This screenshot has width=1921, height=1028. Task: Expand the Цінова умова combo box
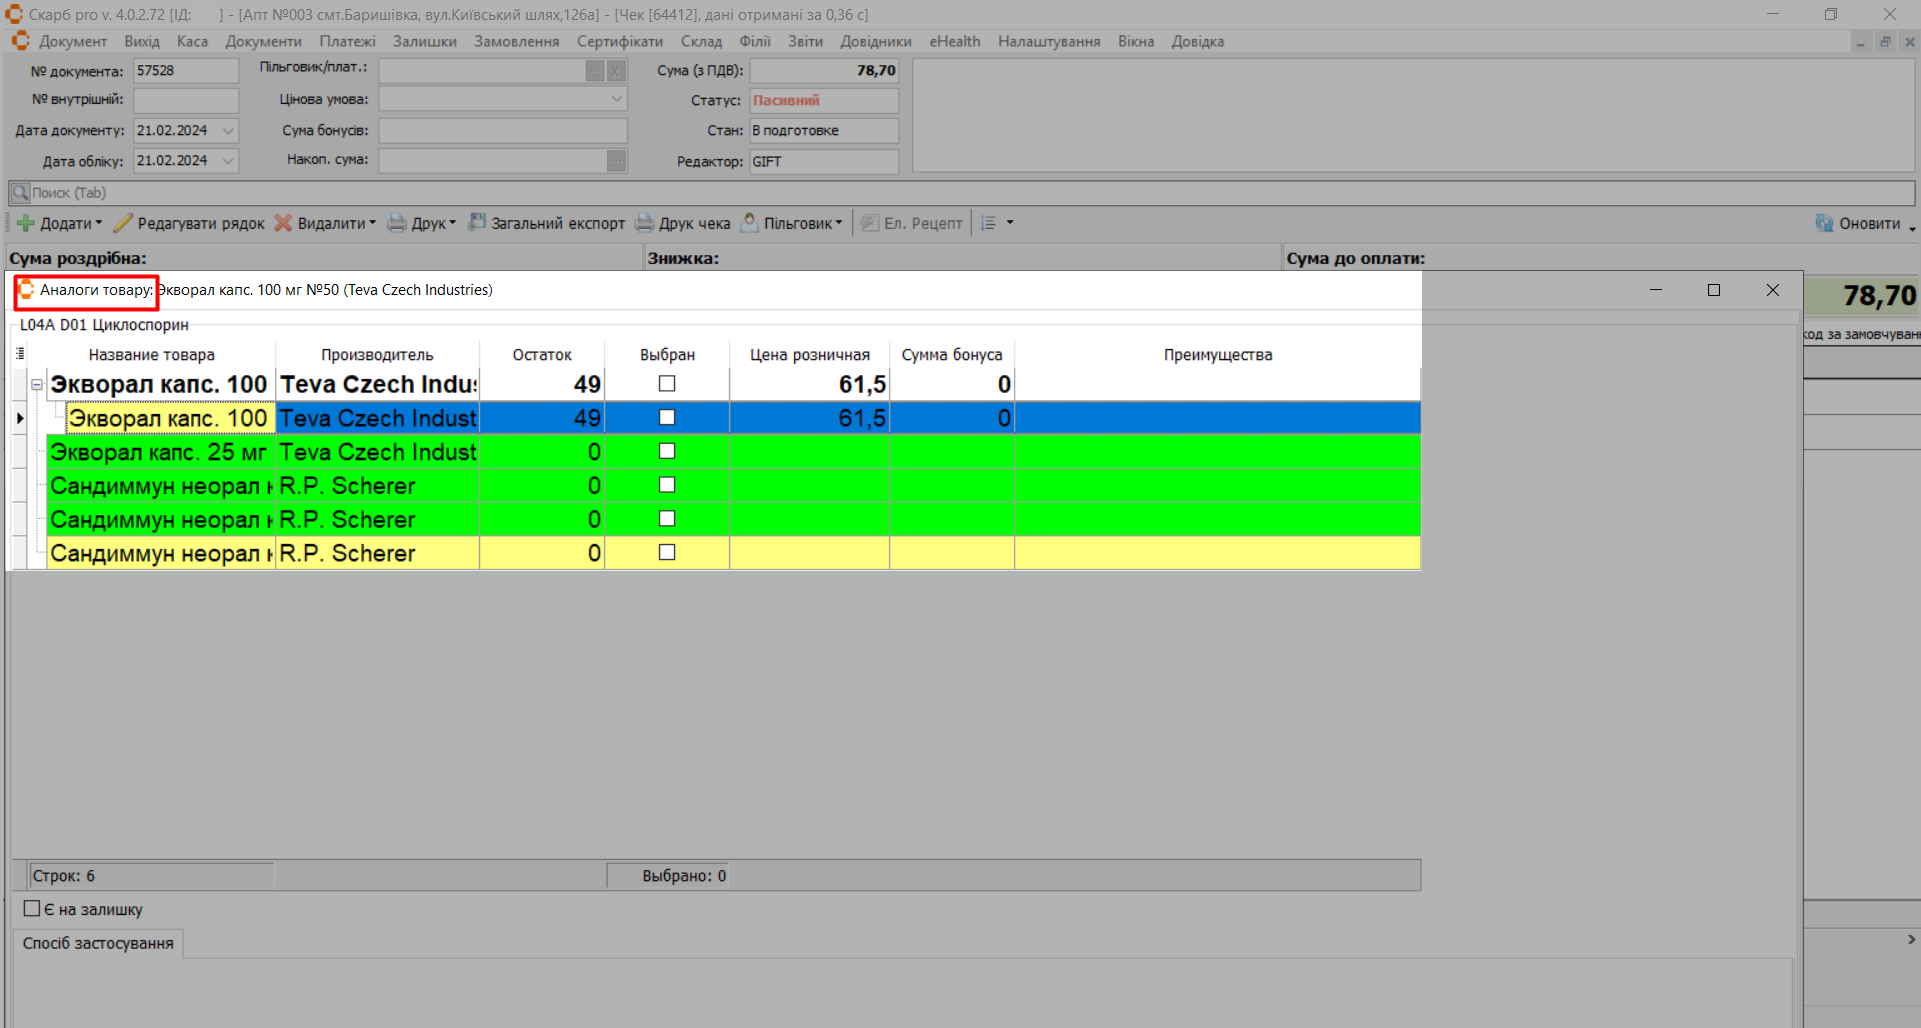click(616, 99)
